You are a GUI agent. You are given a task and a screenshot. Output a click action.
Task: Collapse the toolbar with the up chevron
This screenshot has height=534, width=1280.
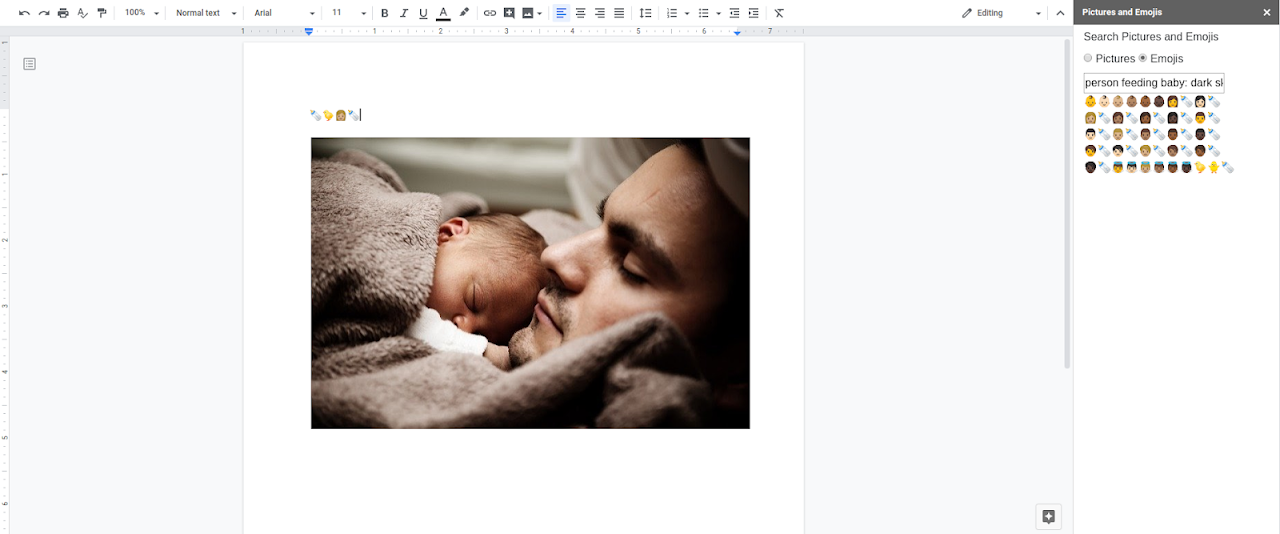point(1060,13)
